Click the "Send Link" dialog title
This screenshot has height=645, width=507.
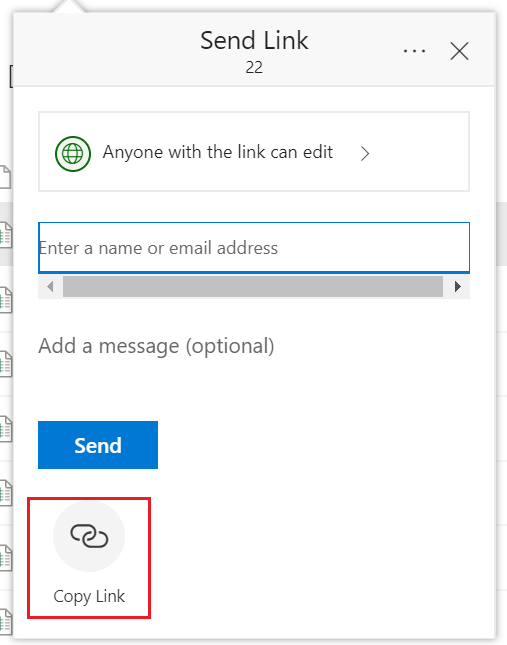click(x=254, y=40)
